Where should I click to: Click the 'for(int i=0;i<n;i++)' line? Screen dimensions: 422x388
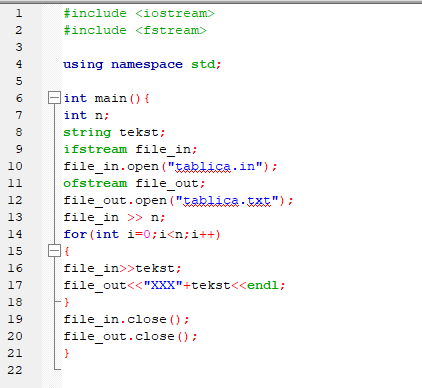point(142,234)
